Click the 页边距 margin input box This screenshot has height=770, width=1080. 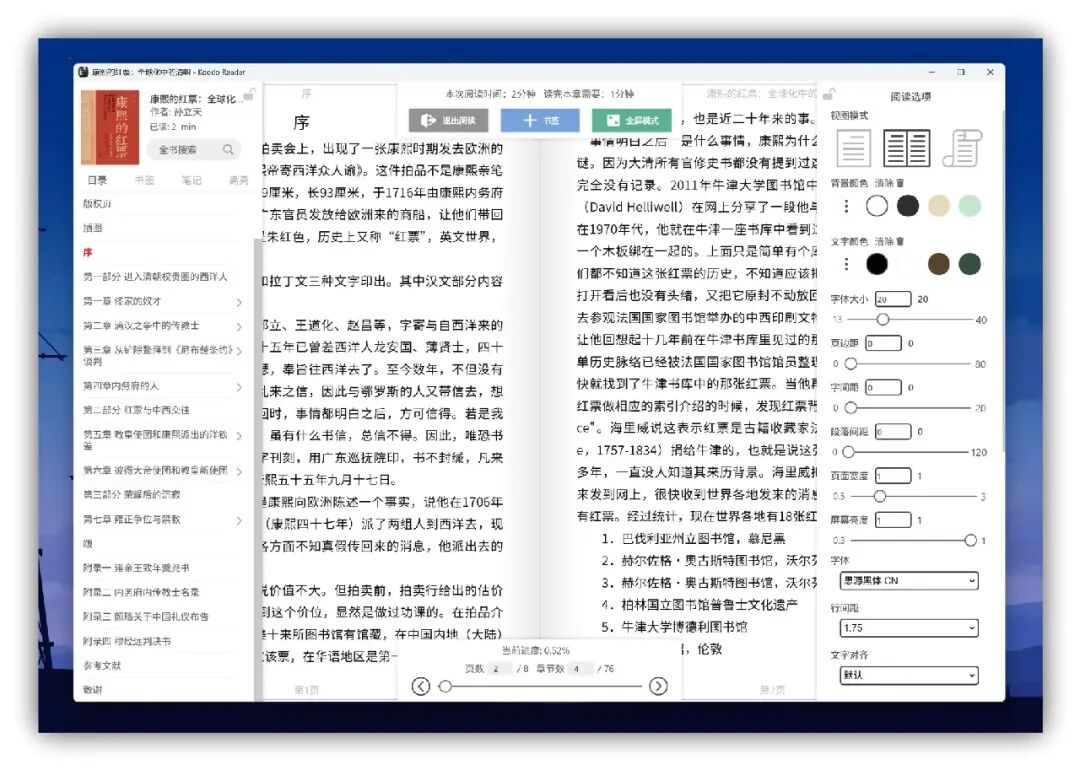click(x=884, y=343)
